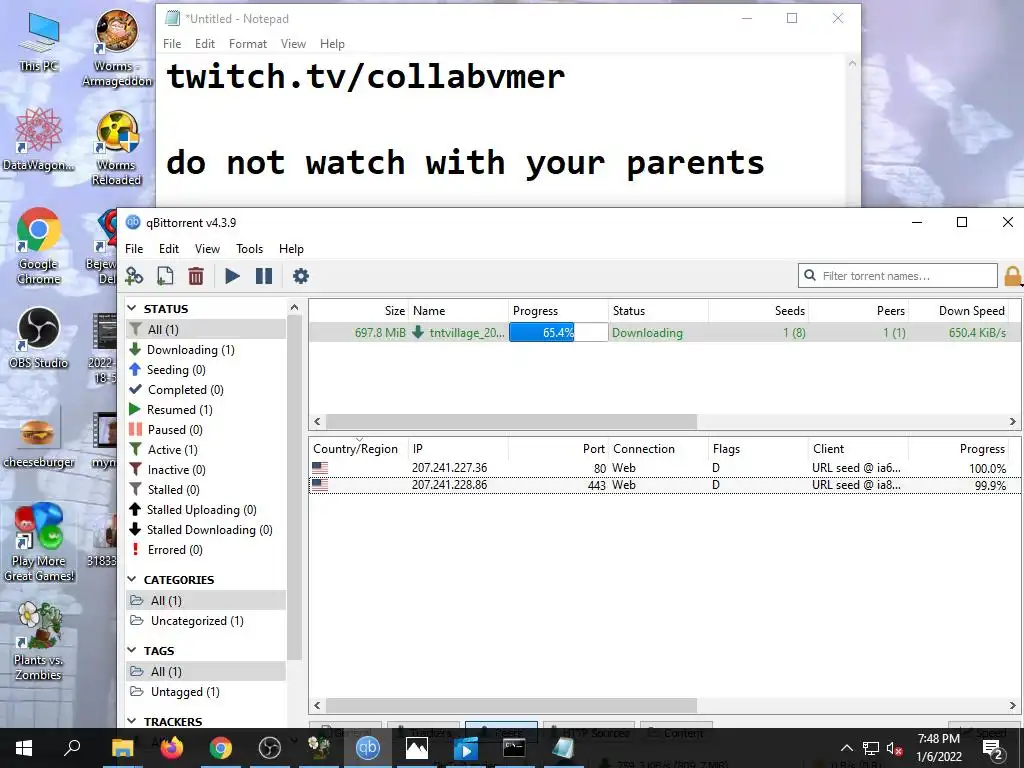Open Play More Great Games shortcut
The height and width of the screenshot is (768, 1024).
click(39, 542)
